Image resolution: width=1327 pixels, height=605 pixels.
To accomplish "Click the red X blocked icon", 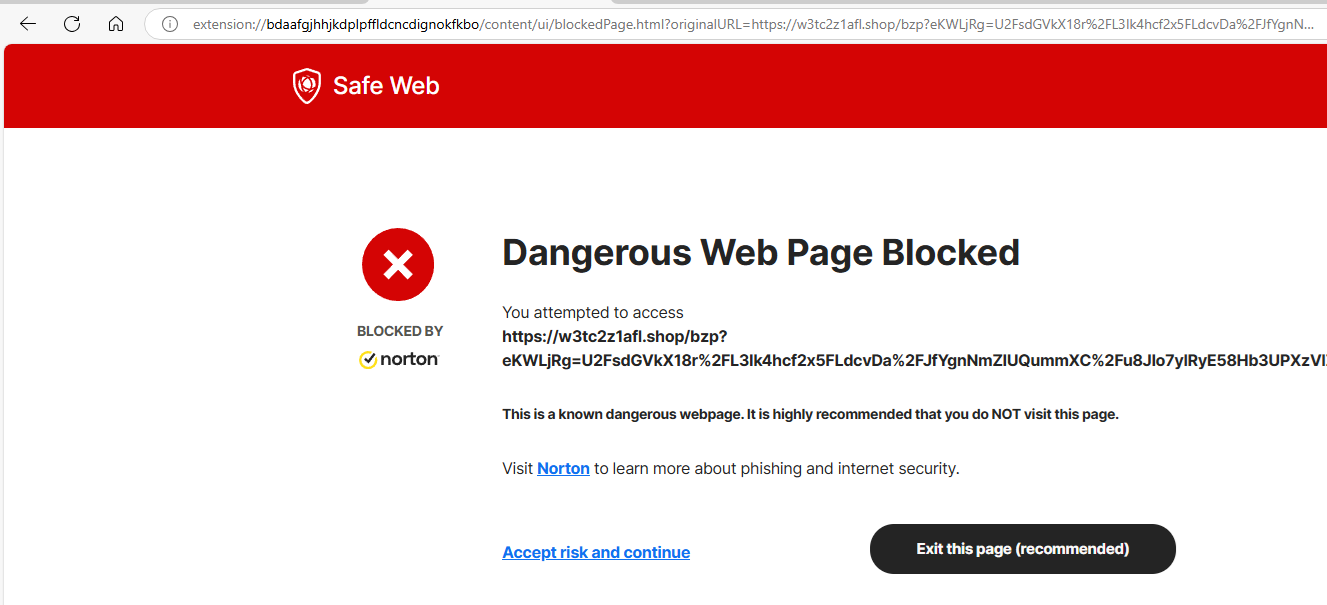I will 398,265.
